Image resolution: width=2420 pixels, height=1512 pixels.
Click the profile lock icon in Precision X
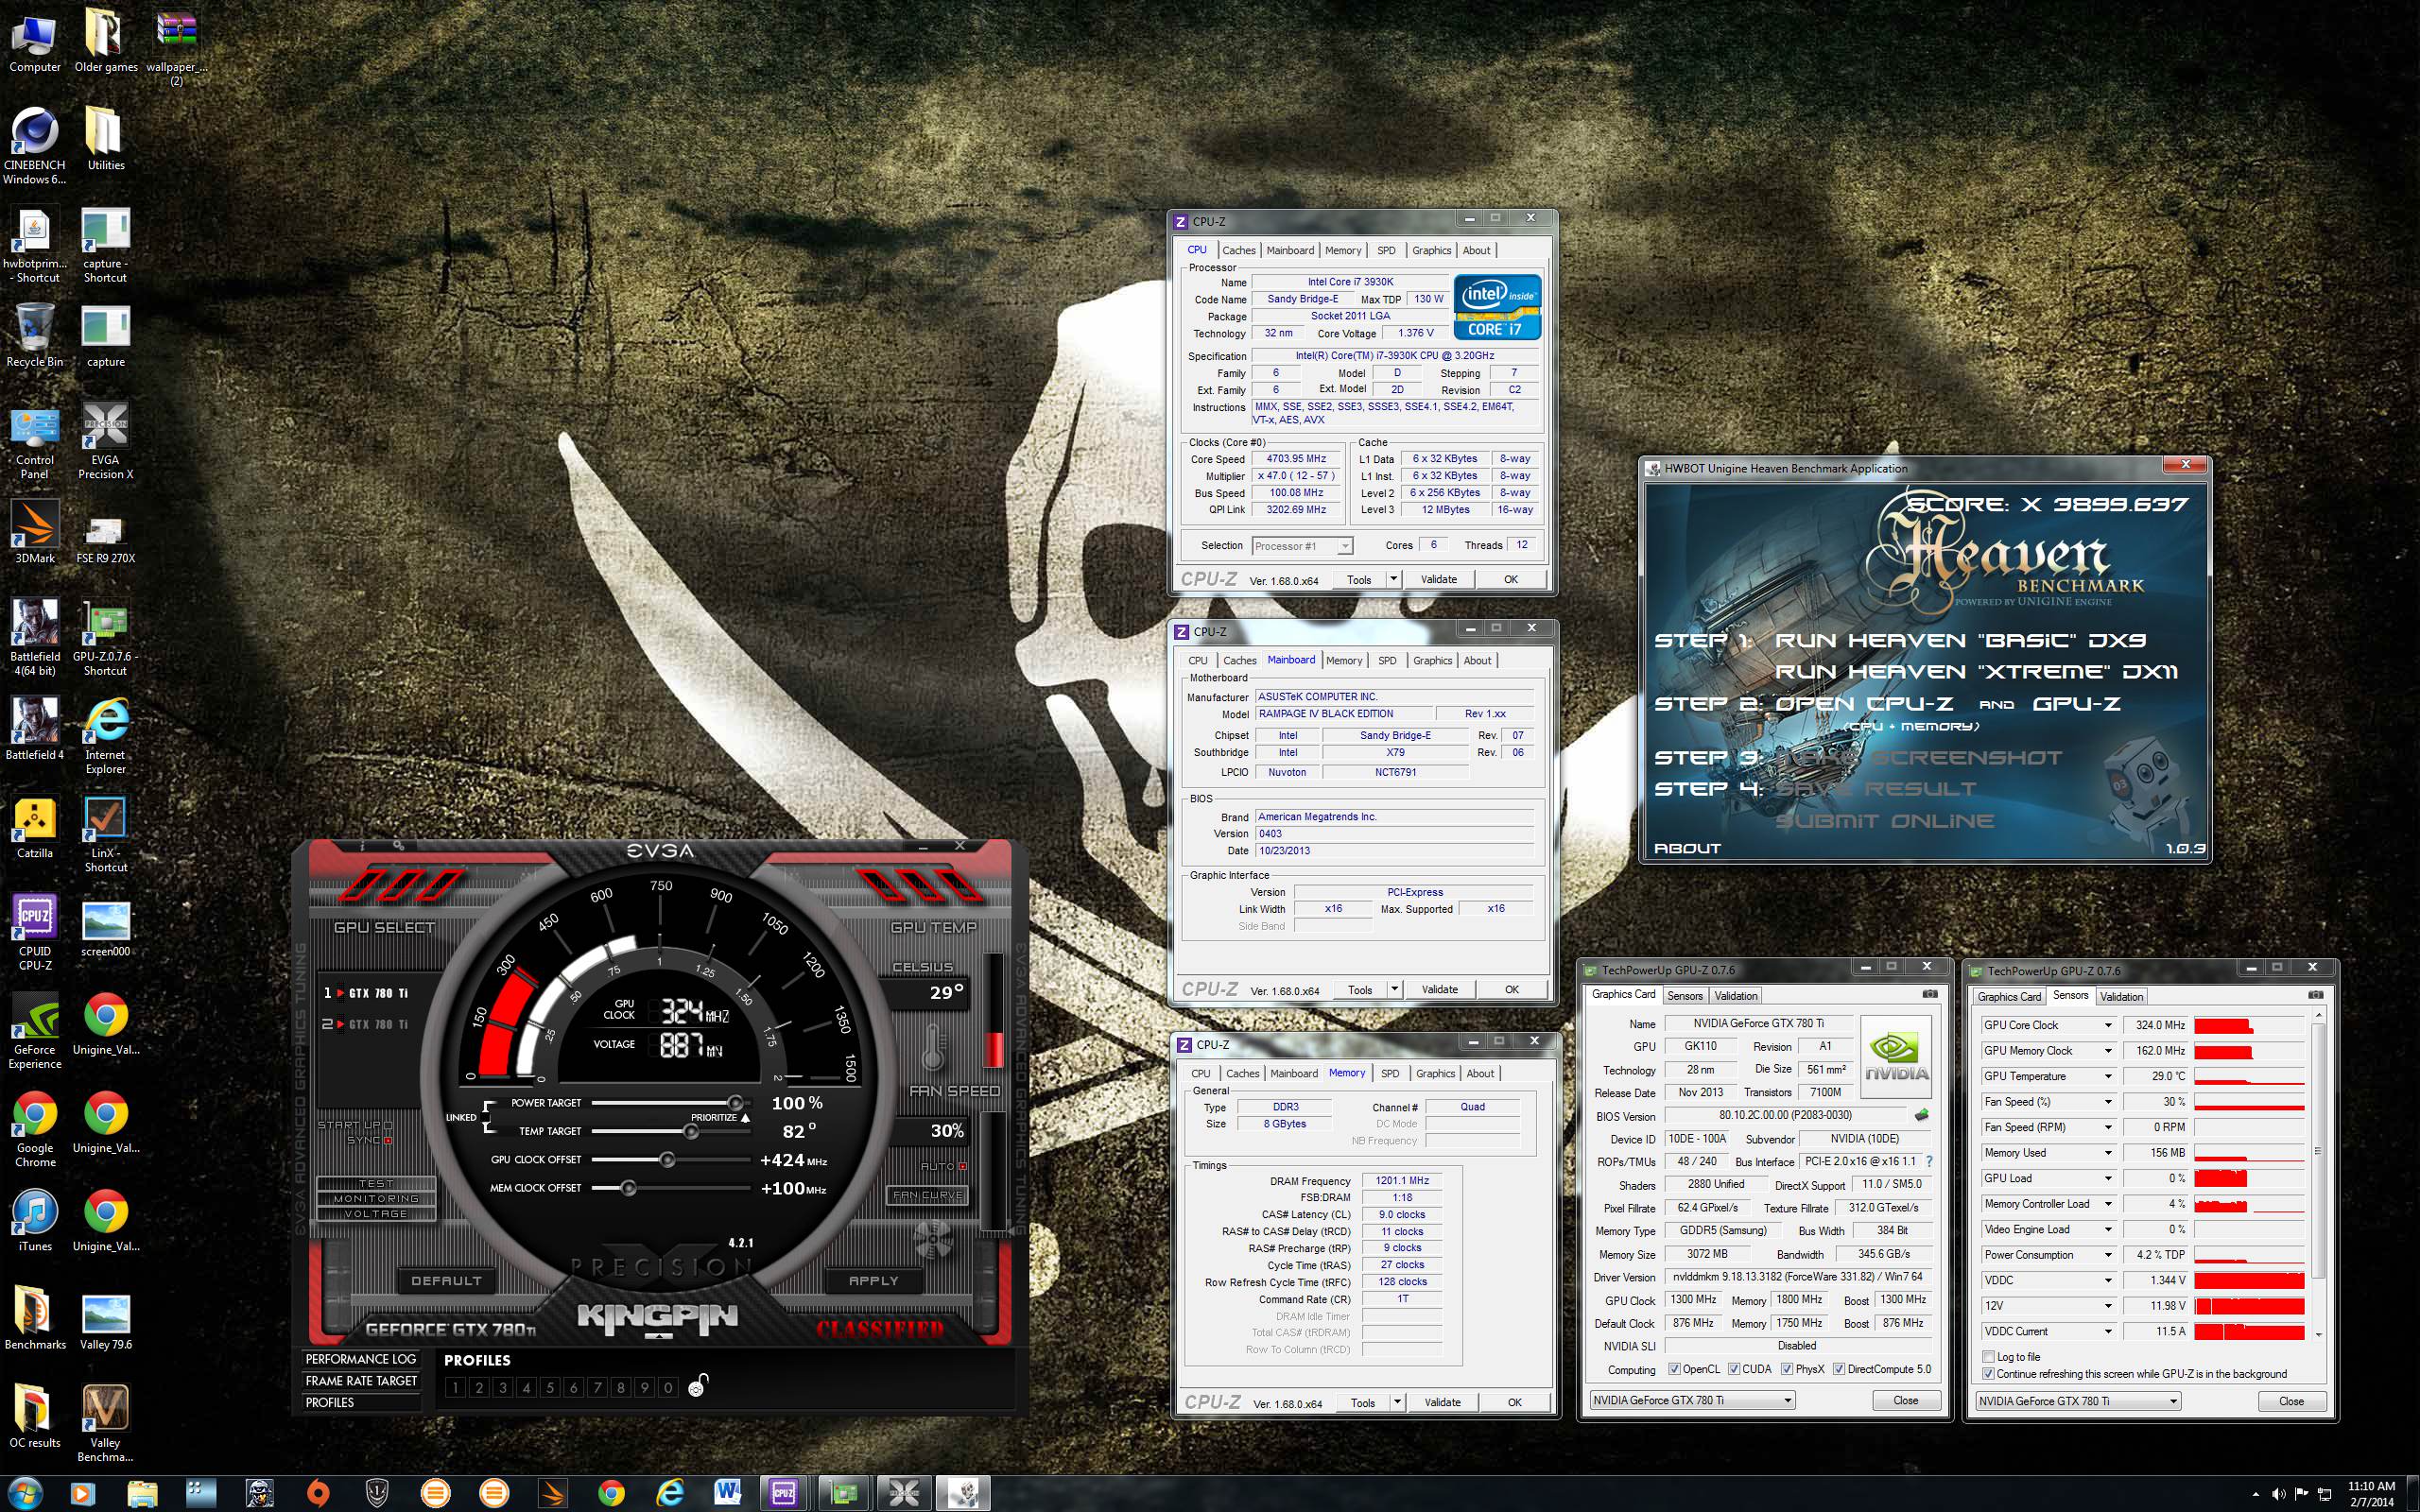(699, 1385)
